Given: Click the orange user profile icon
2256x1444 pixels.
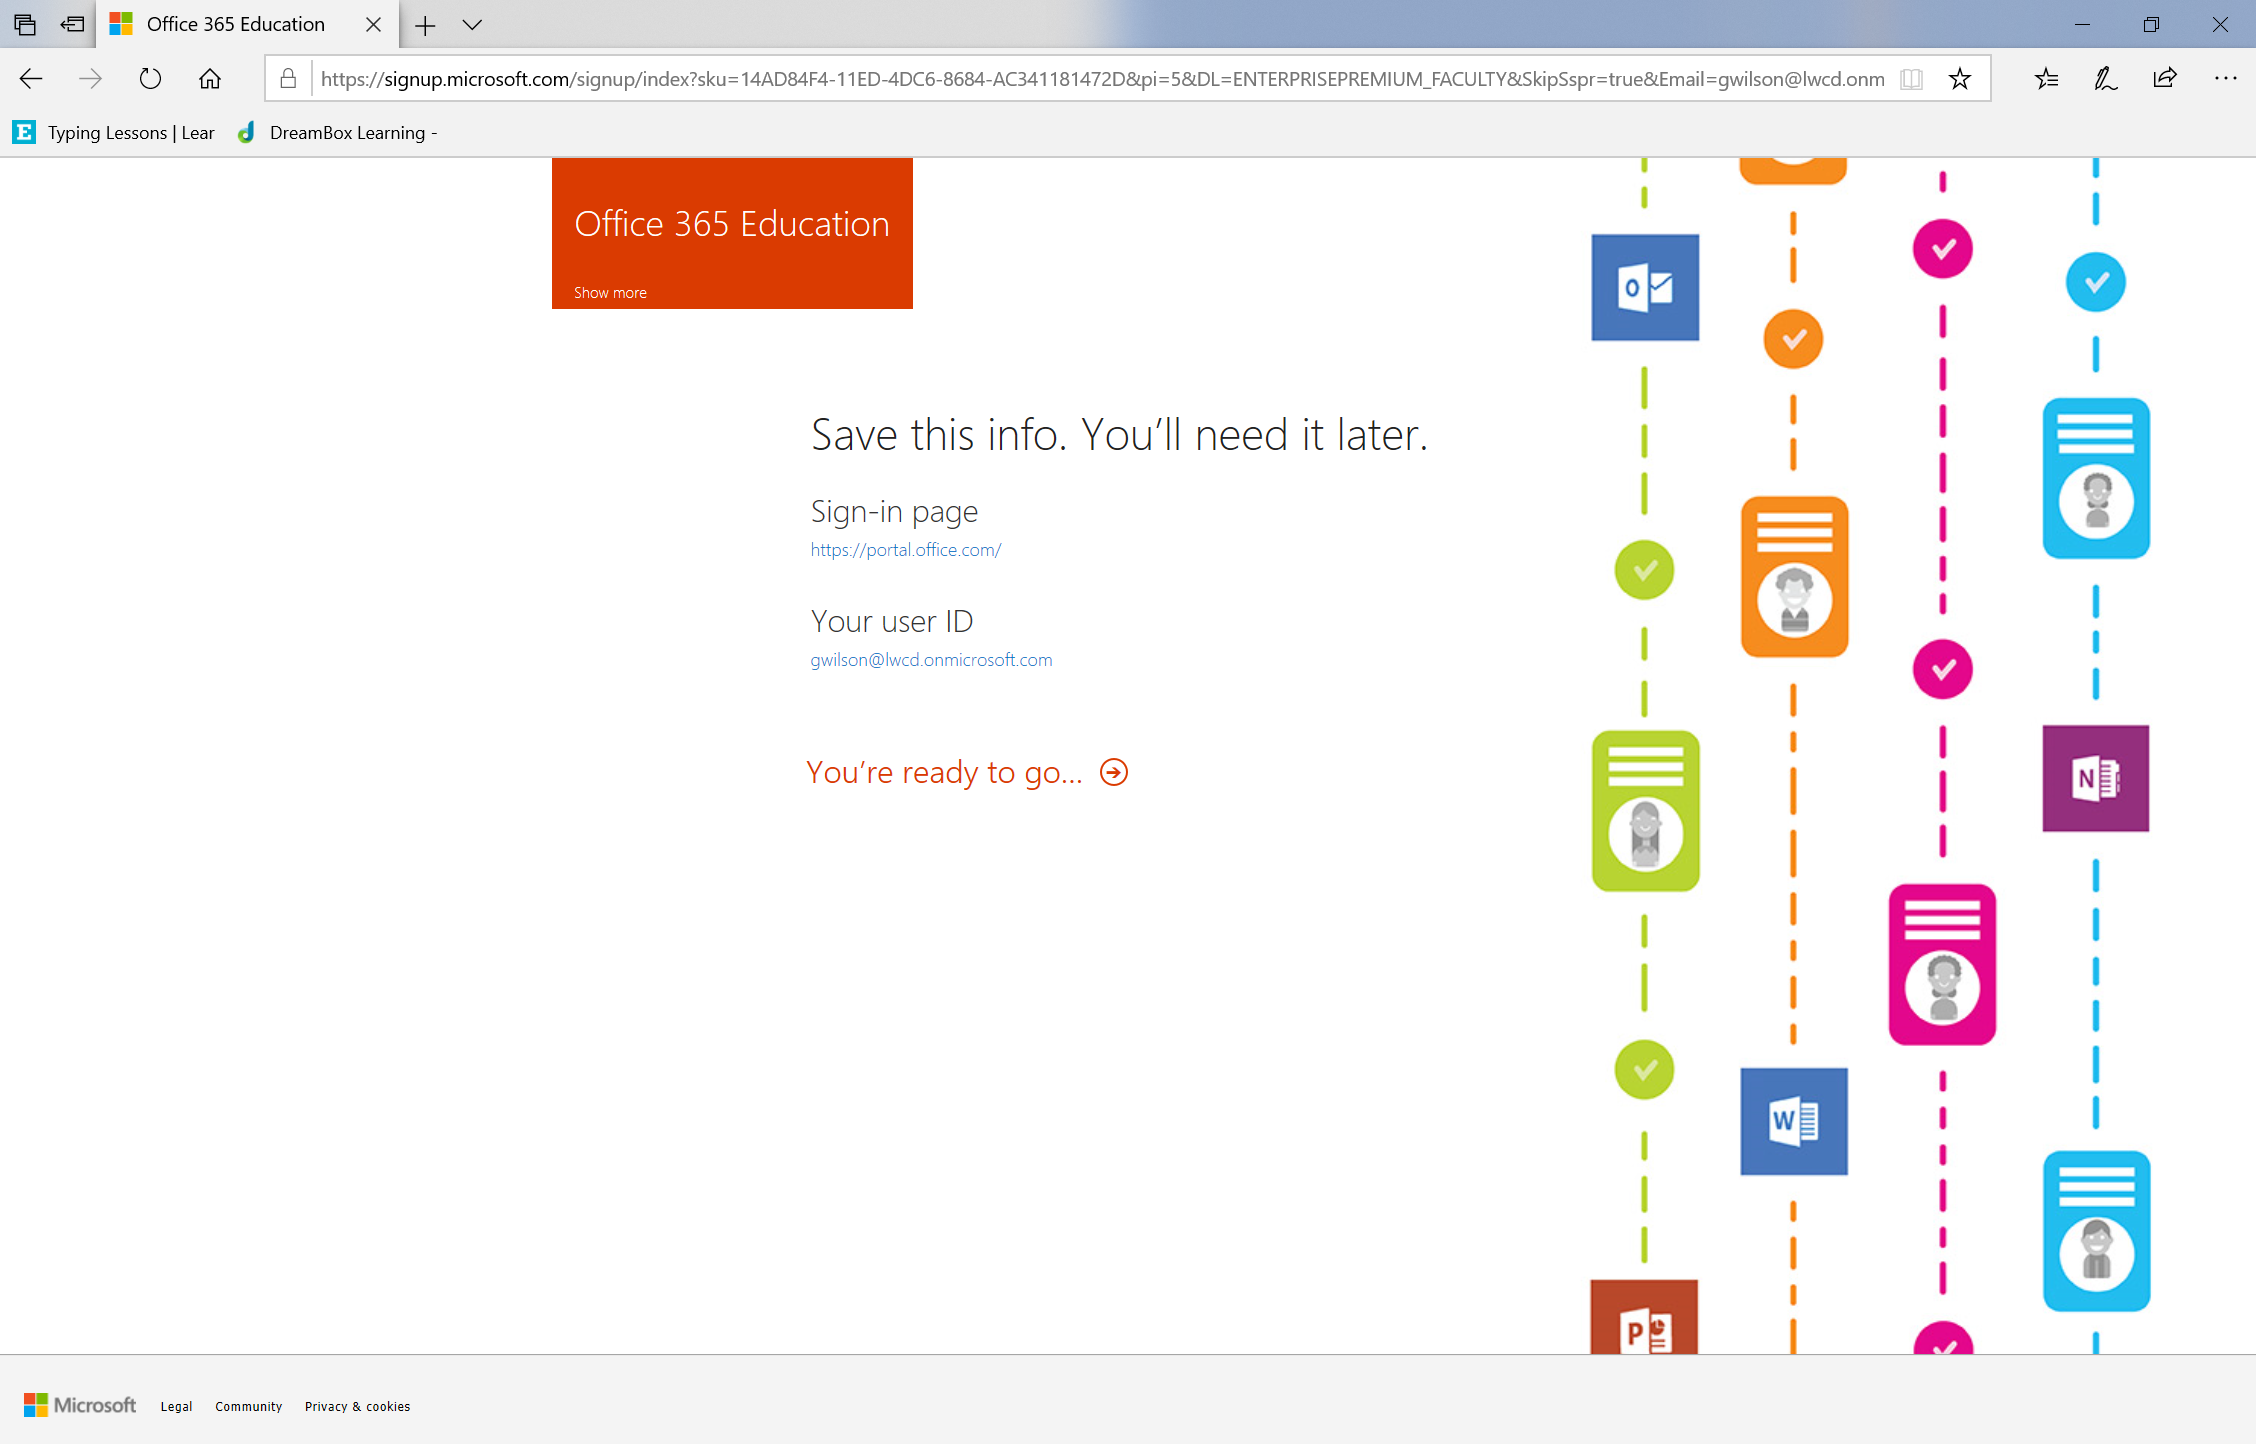Looking at the screenshot, I should pos(1792,571).
